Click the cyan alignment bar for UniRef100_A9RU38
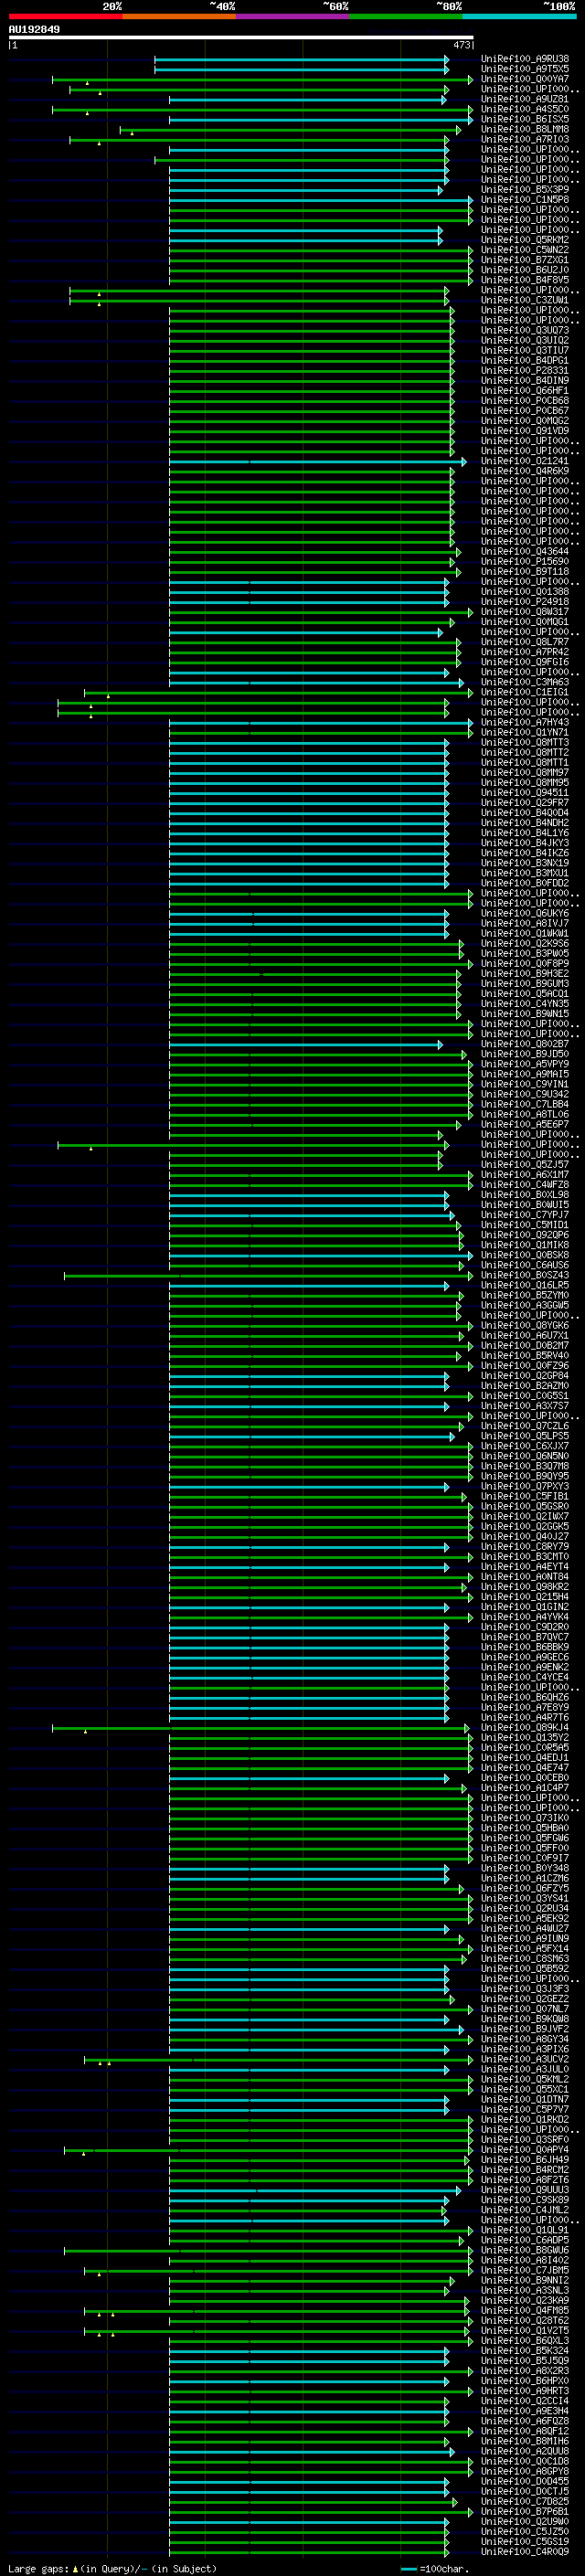This screenshot has height=2576, width=585. point(301,59)
